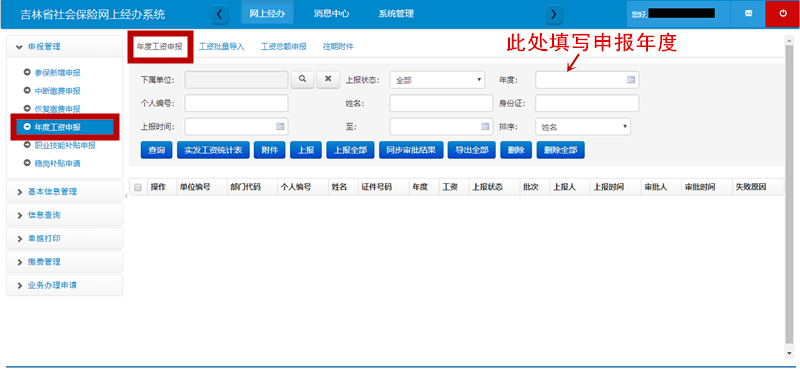Open the 排序 dropdown showing 姓名
800x369 pixels.
pyautogui.click(x=583, y=127)
